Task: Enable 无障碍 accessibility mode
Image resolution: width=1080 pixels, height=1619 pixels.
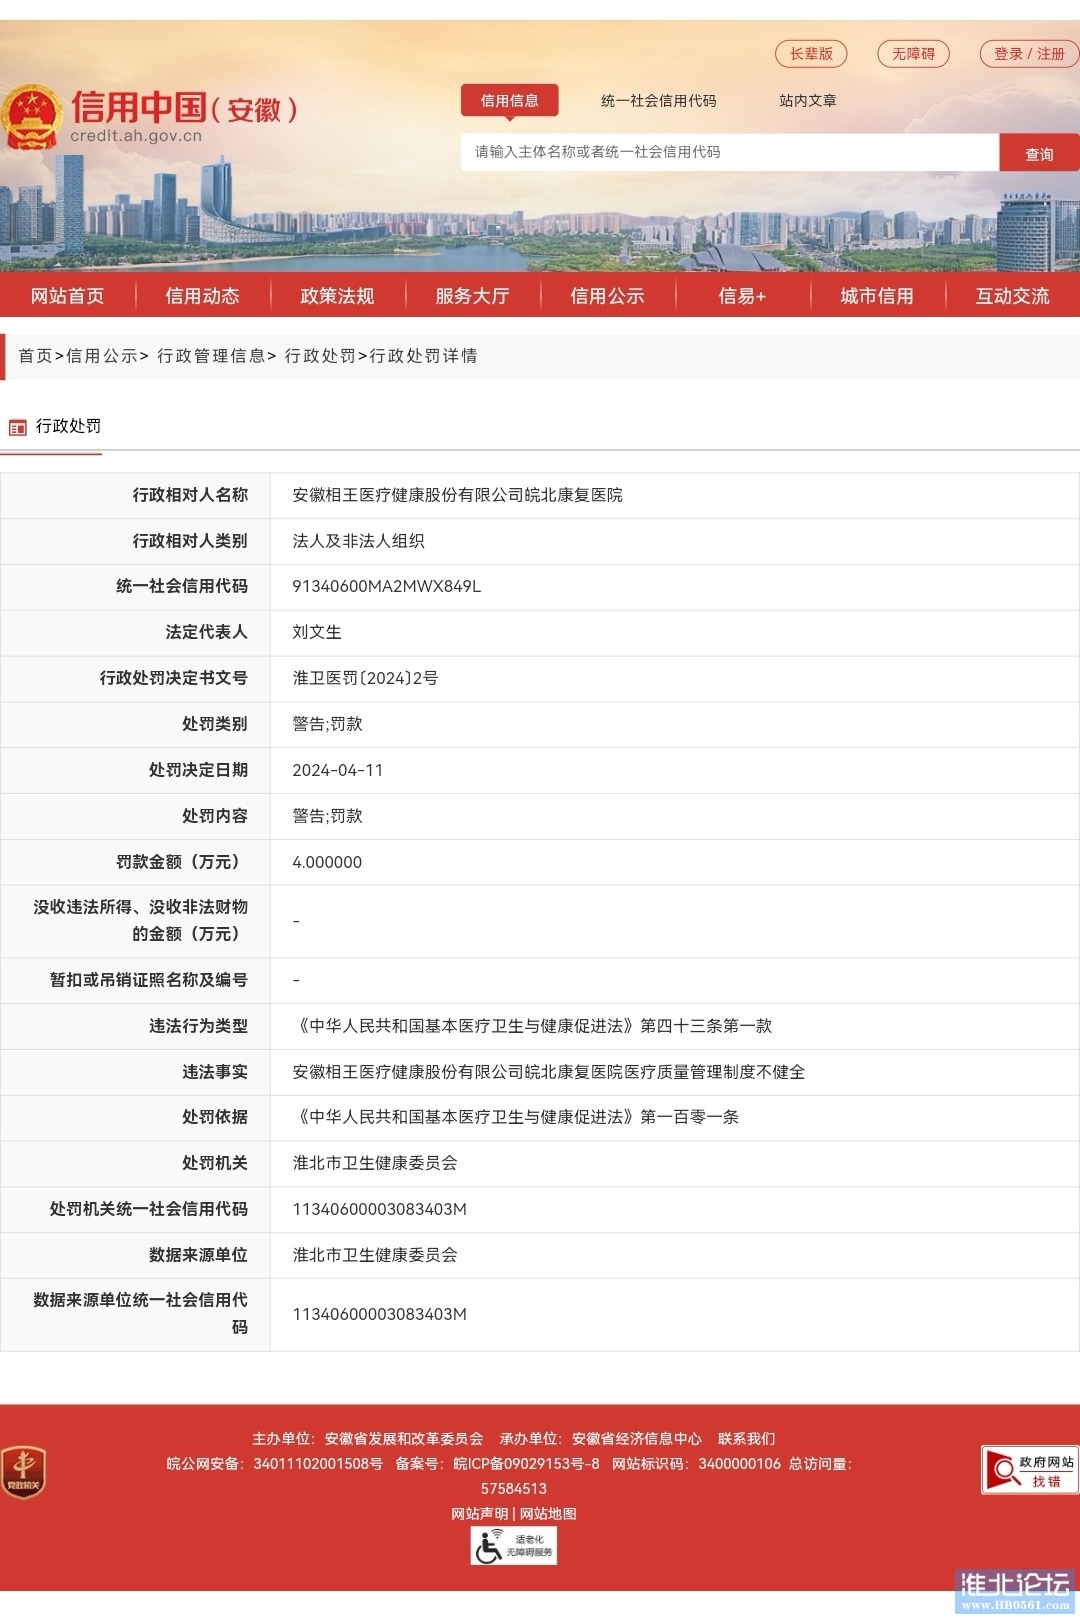Action: point(913,54)
